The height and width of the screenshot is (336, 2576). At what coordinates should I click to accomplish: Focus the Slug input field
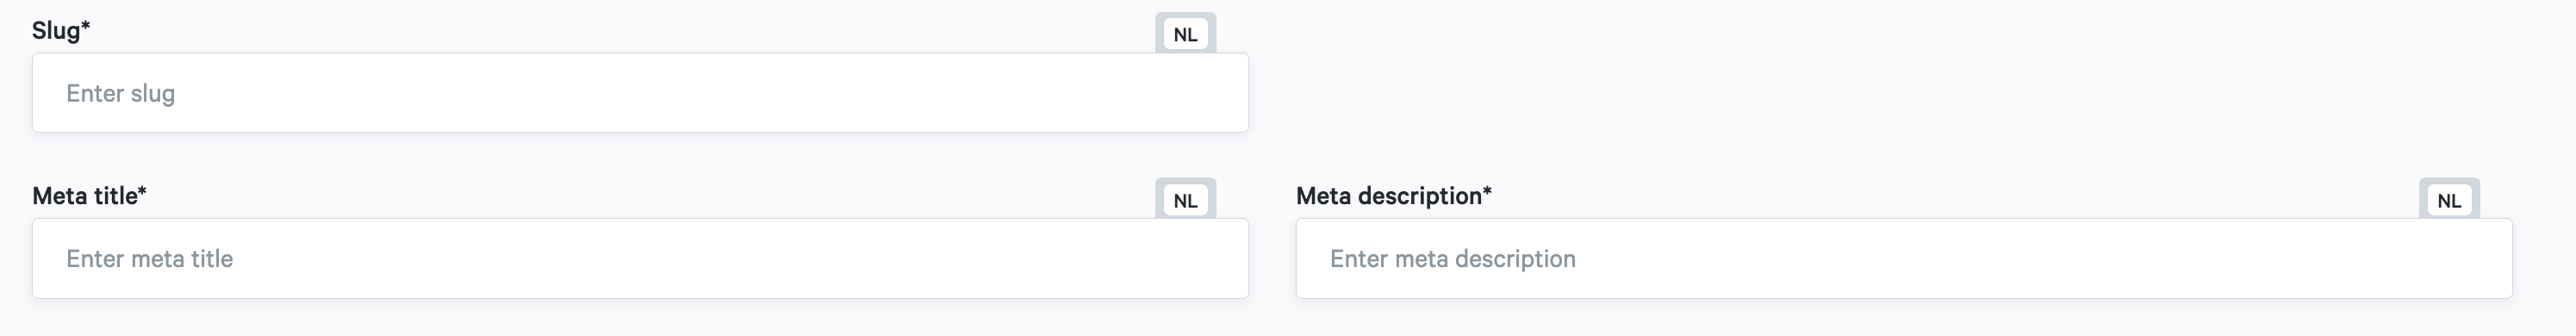pos(640,93)
